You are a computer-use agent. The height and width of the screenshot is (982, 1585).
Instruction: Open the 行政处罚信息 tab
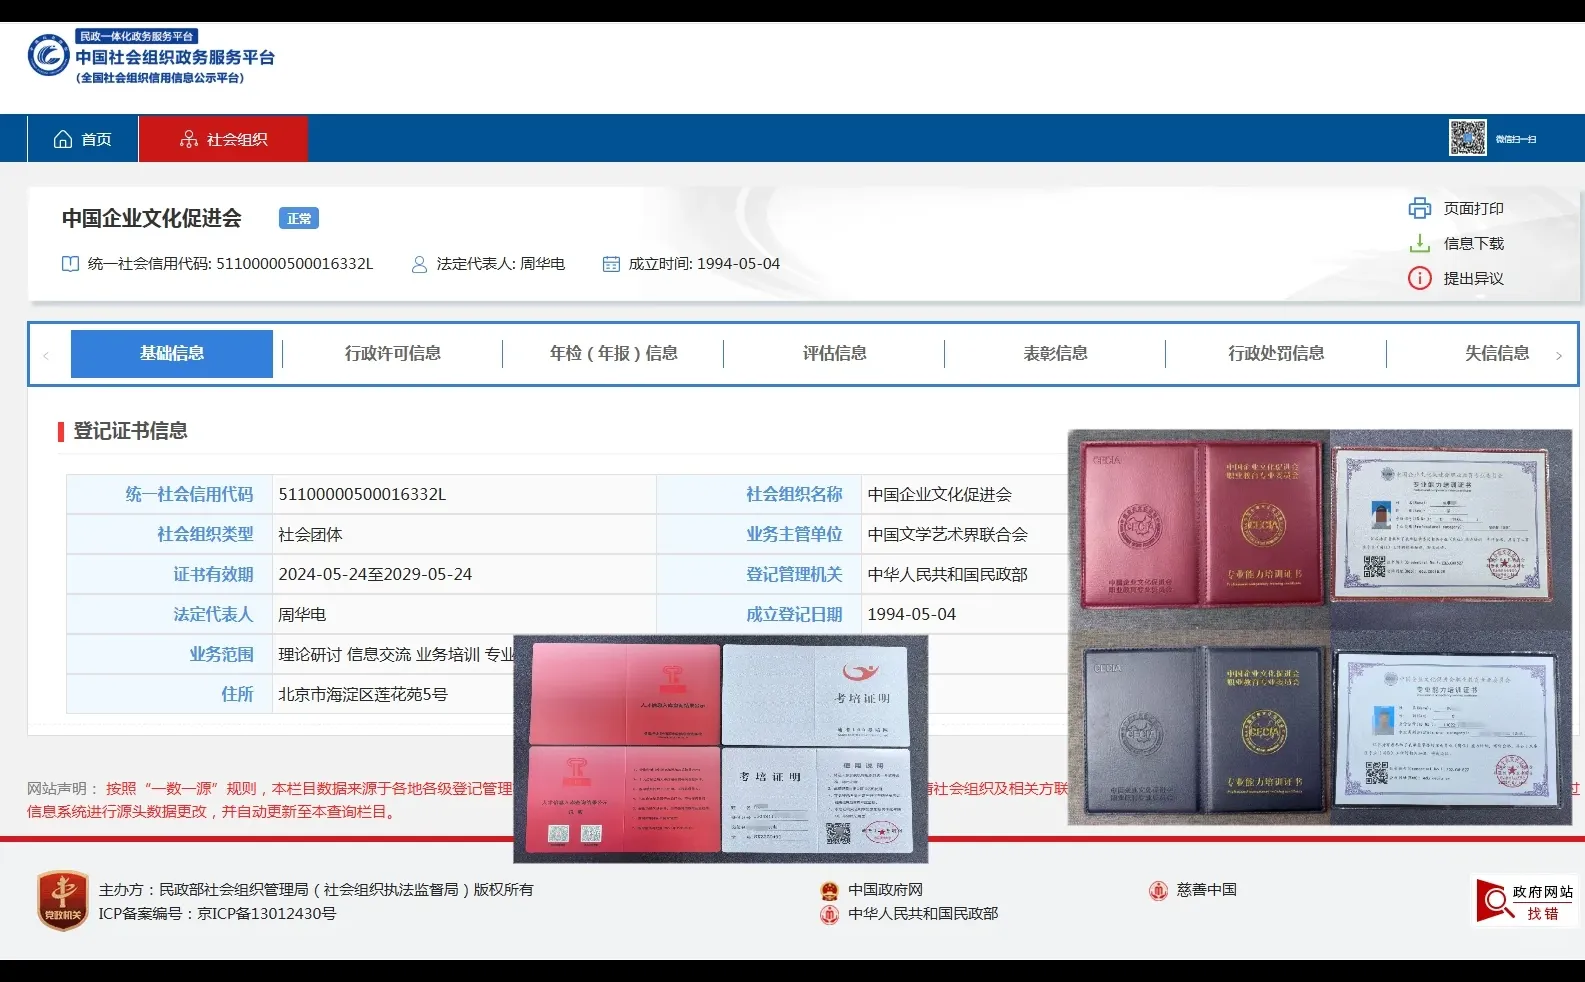coord(1276,353)
